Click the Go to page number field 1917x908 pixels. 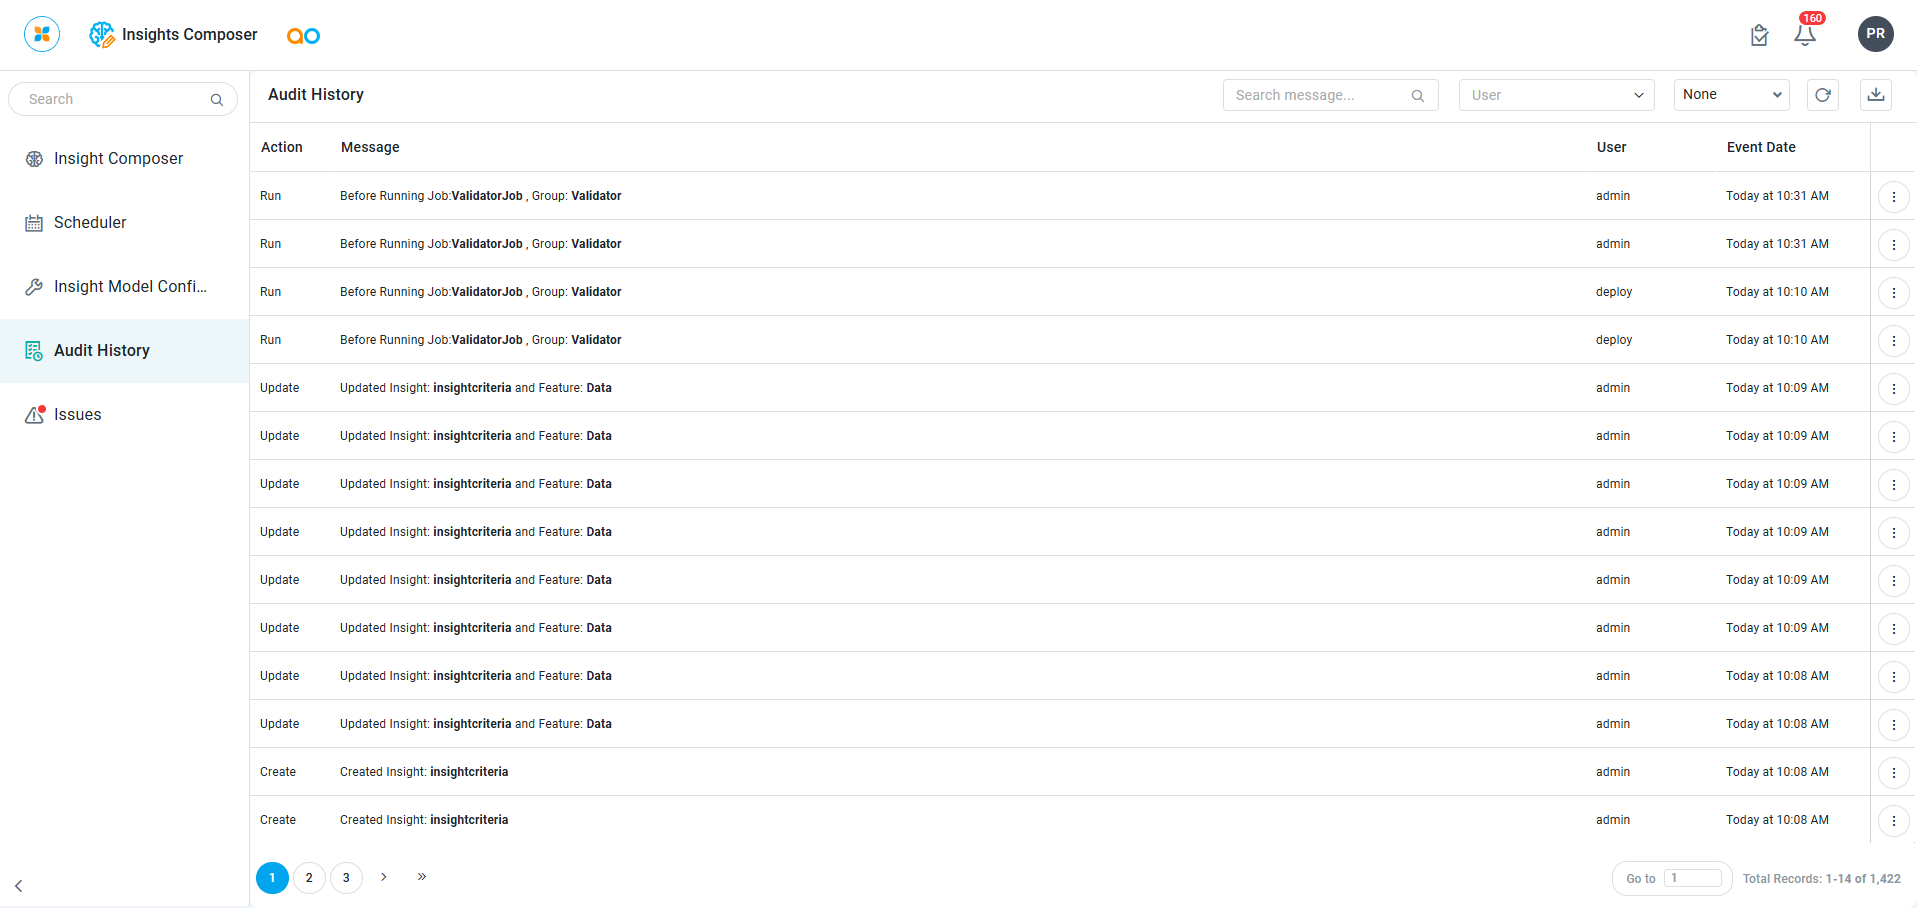point(1692,878)
